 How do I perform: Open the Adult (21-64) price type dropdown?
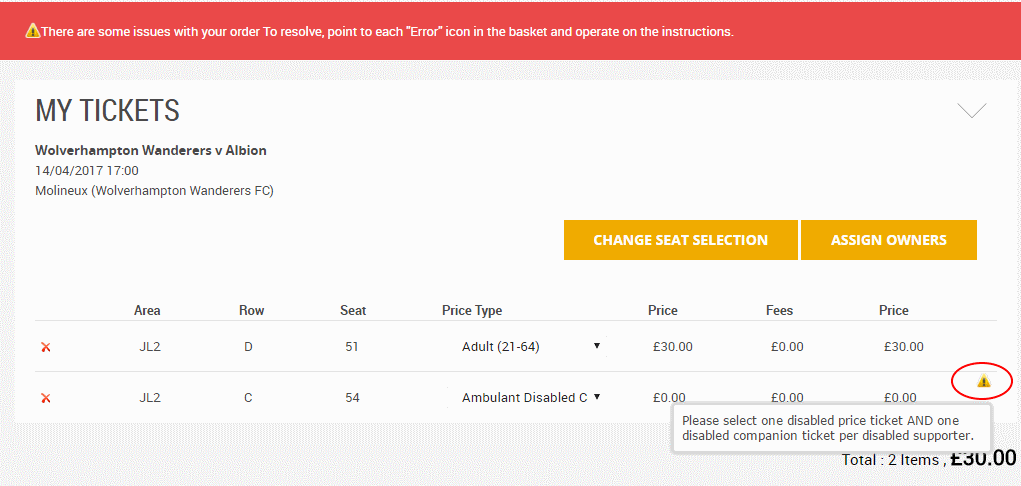click(x=531, y=347)
